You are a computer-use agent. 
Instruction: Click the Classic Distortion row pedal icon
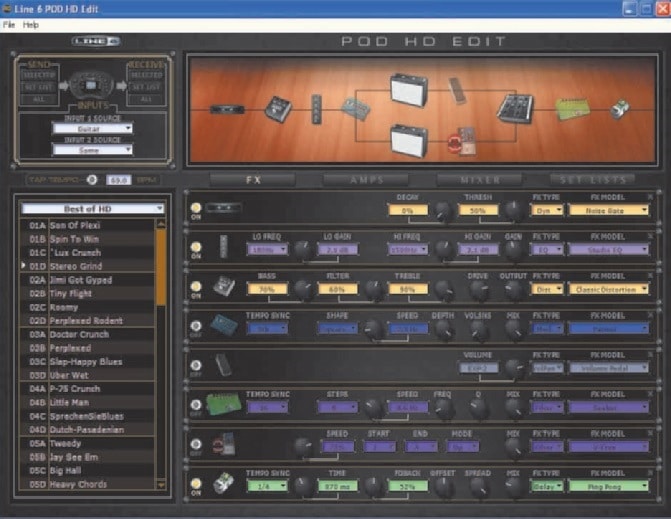[223, 286]
